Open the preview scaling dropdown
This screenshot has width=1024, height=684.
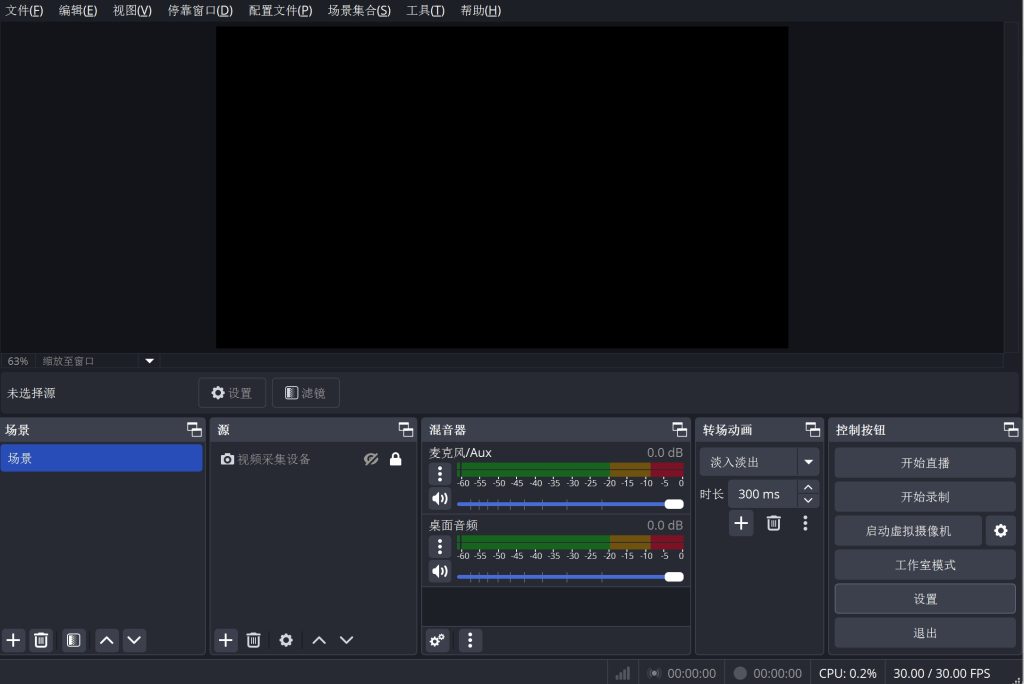[150, 361]
